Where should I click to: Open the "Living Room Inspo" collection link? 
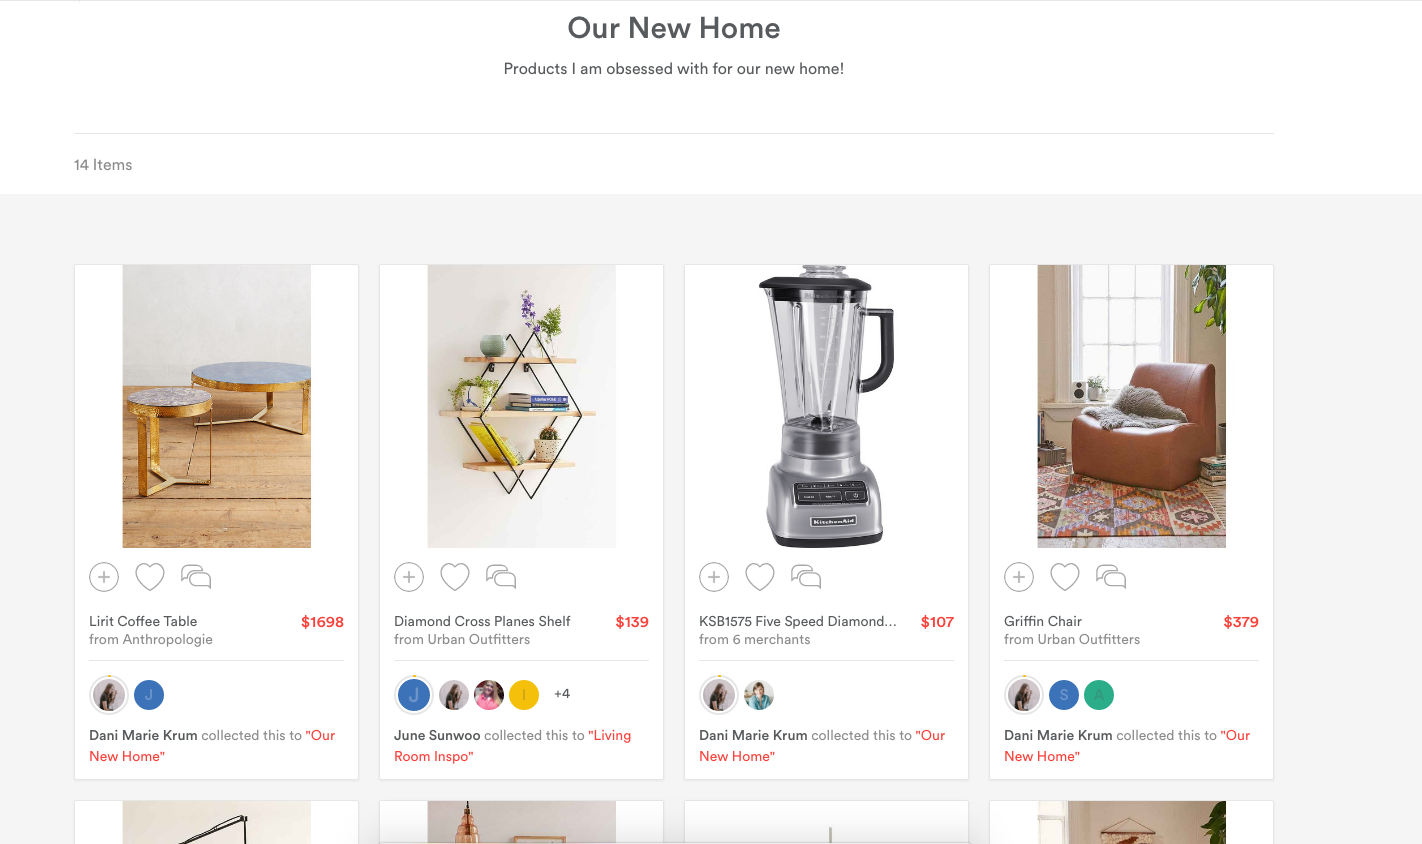click(x=512, y=746)
